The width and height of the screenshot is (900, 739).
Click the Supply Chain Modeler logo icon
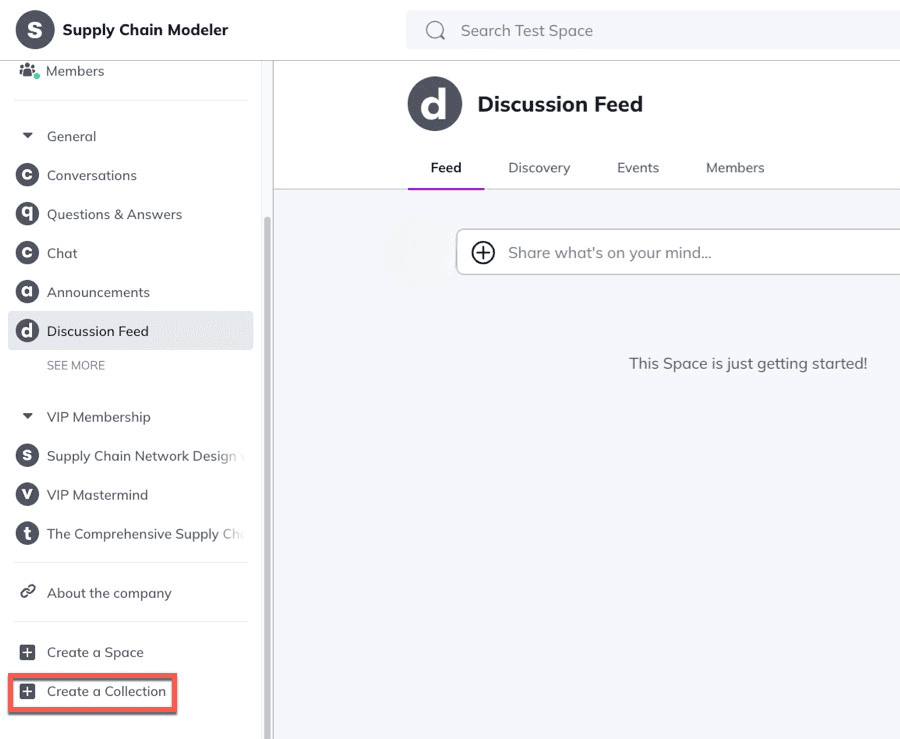[x=35, y=30]
